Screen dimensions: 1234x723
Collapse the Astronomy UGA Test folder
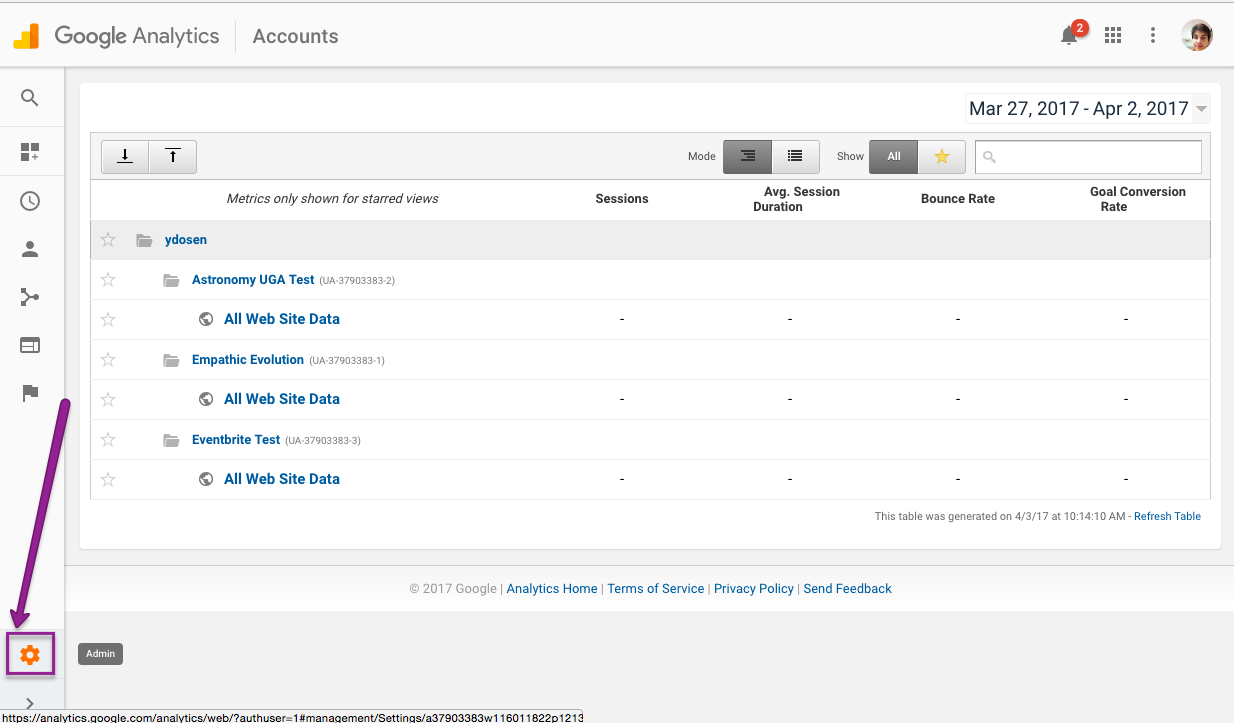[171, 280]
